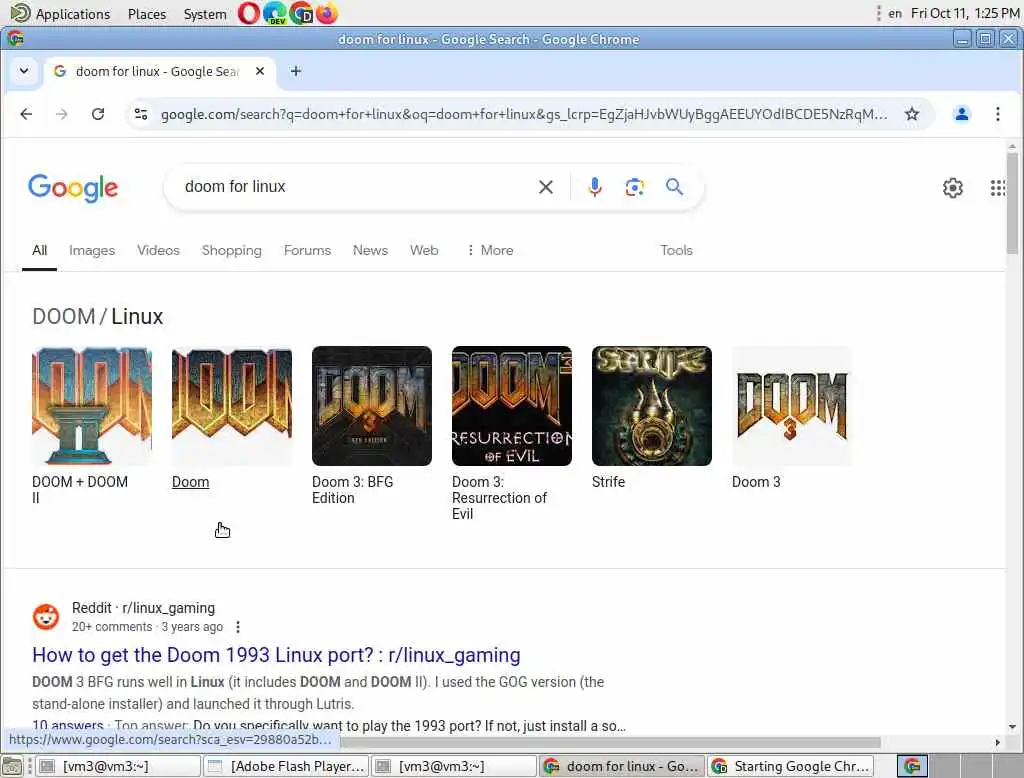This screenshot has height=778, width=1024.
Task: Launch Opera from the top panel
Action: click(x=248, y=13)
